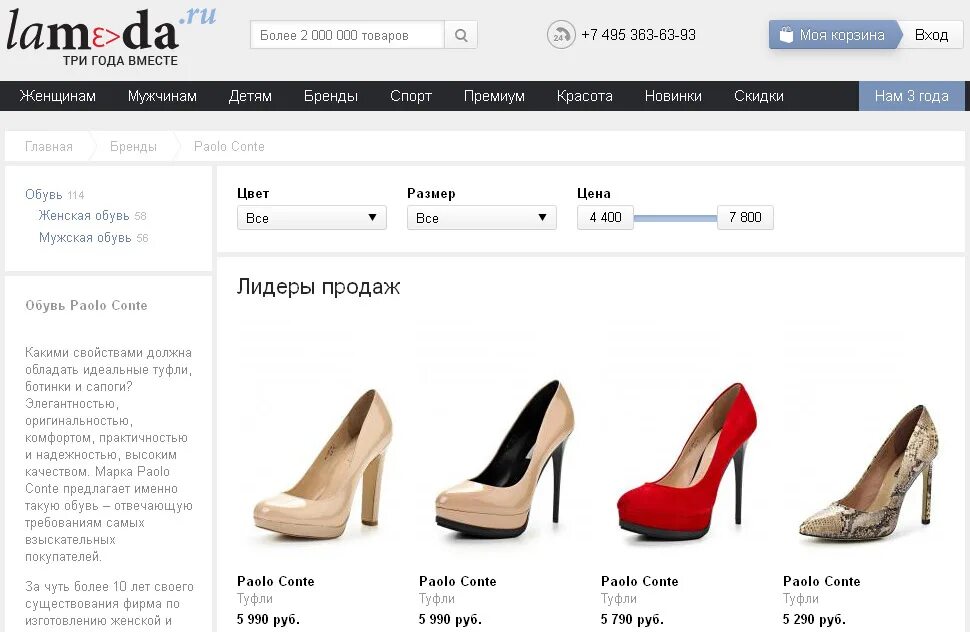The image size is (970, 632).
Task: Focus the product search input field
Action: tap(347, 35)
